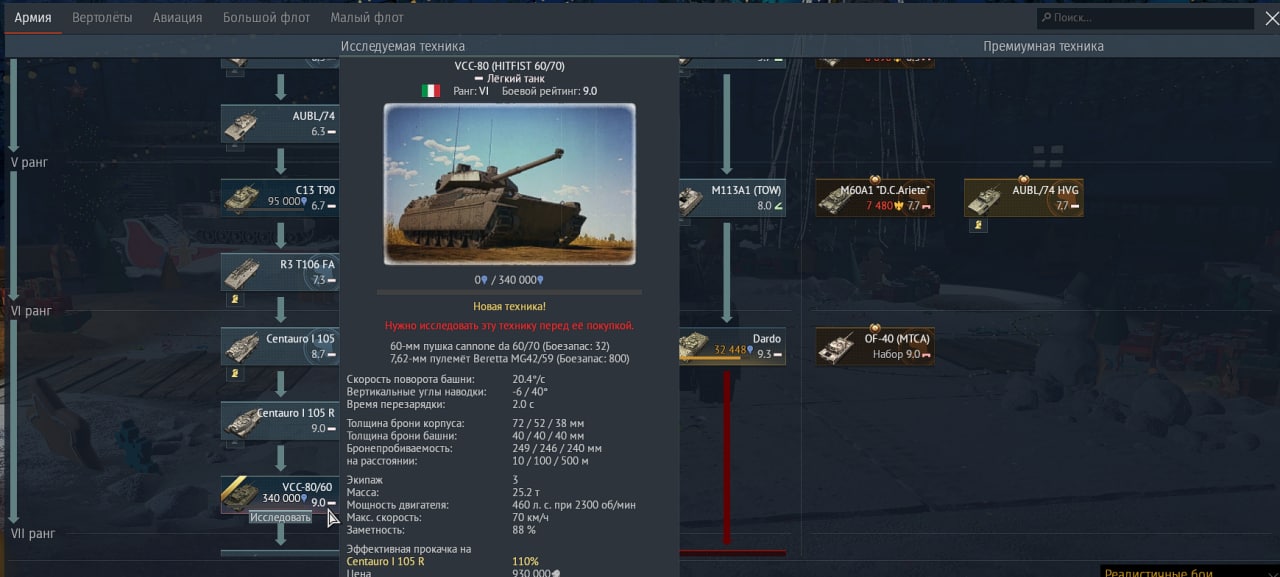Open the Большой флот tab
1280x577 pixels.
[266, 18]
